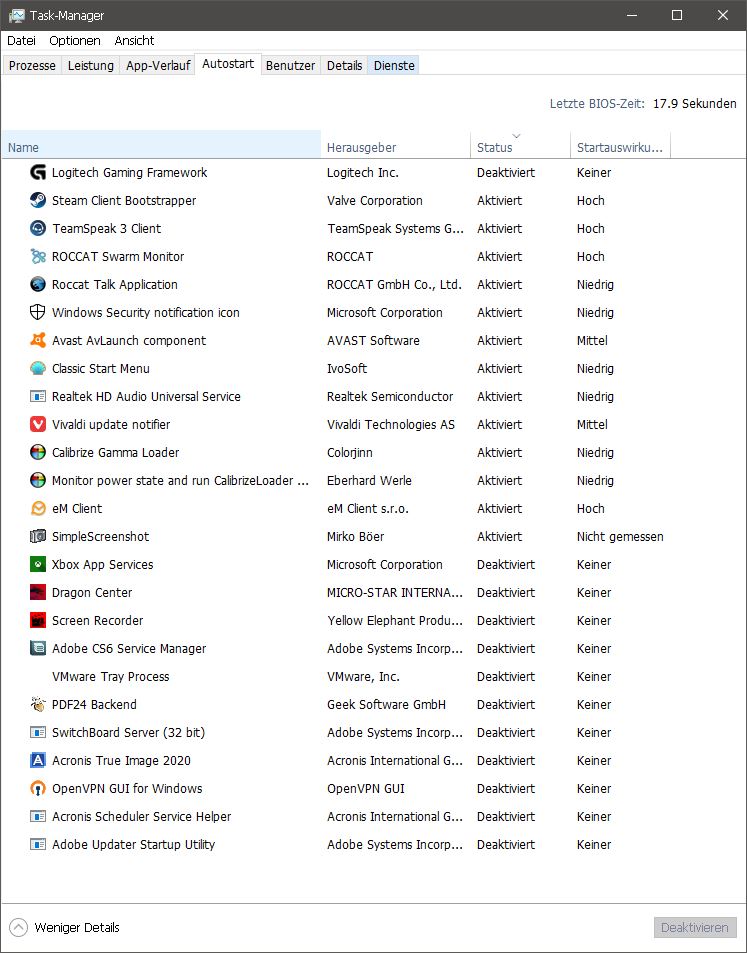Click the Adobe Updater Startup Utility icon
Viewport: 747px width, 953px height.
point(38,844)
